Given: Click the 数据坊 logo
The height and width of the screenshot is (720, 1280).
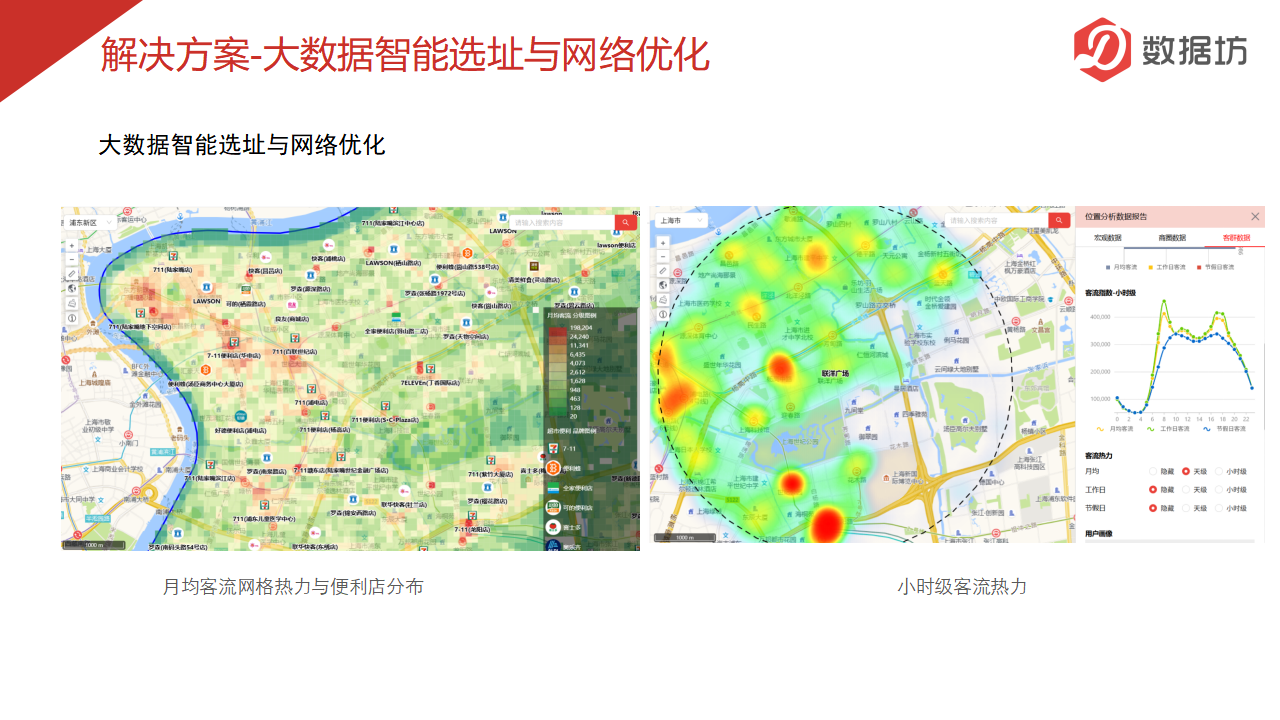Looking at the screenshot, I should [1161, 49].
